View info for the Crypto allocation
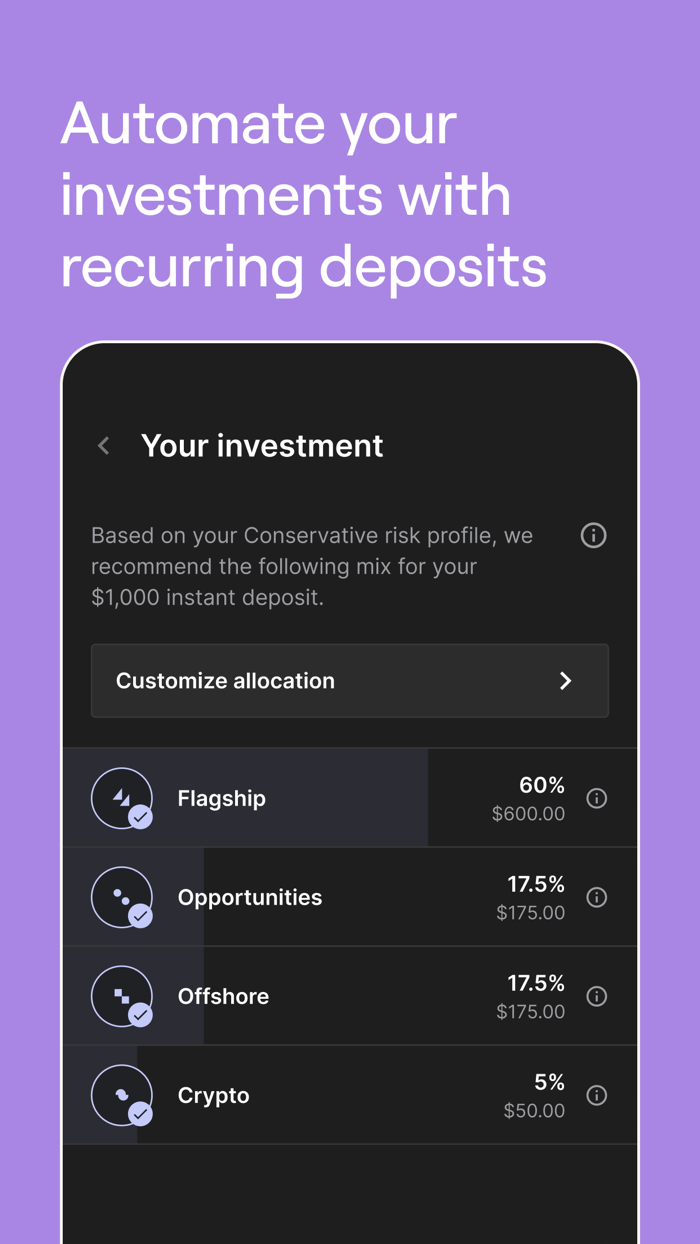The height and width of the screenshot is (1244, 700). point(597,1094)
